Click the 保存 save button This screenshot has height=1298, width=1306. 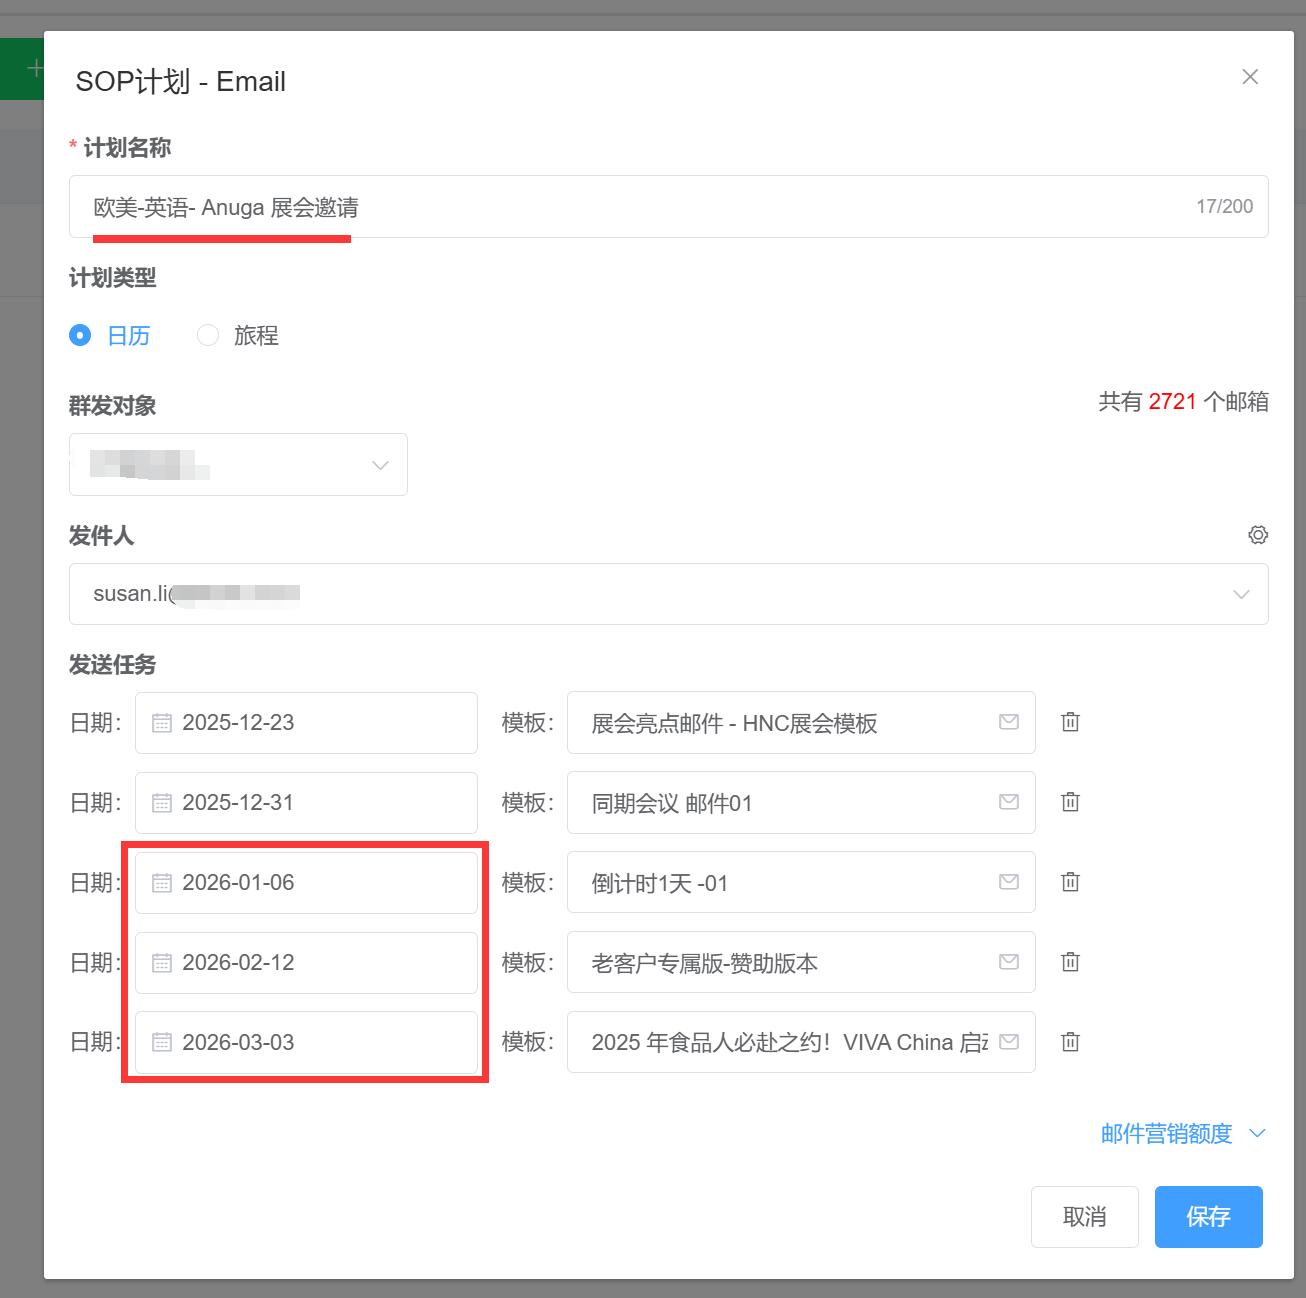click(x=1208, y=1217)
